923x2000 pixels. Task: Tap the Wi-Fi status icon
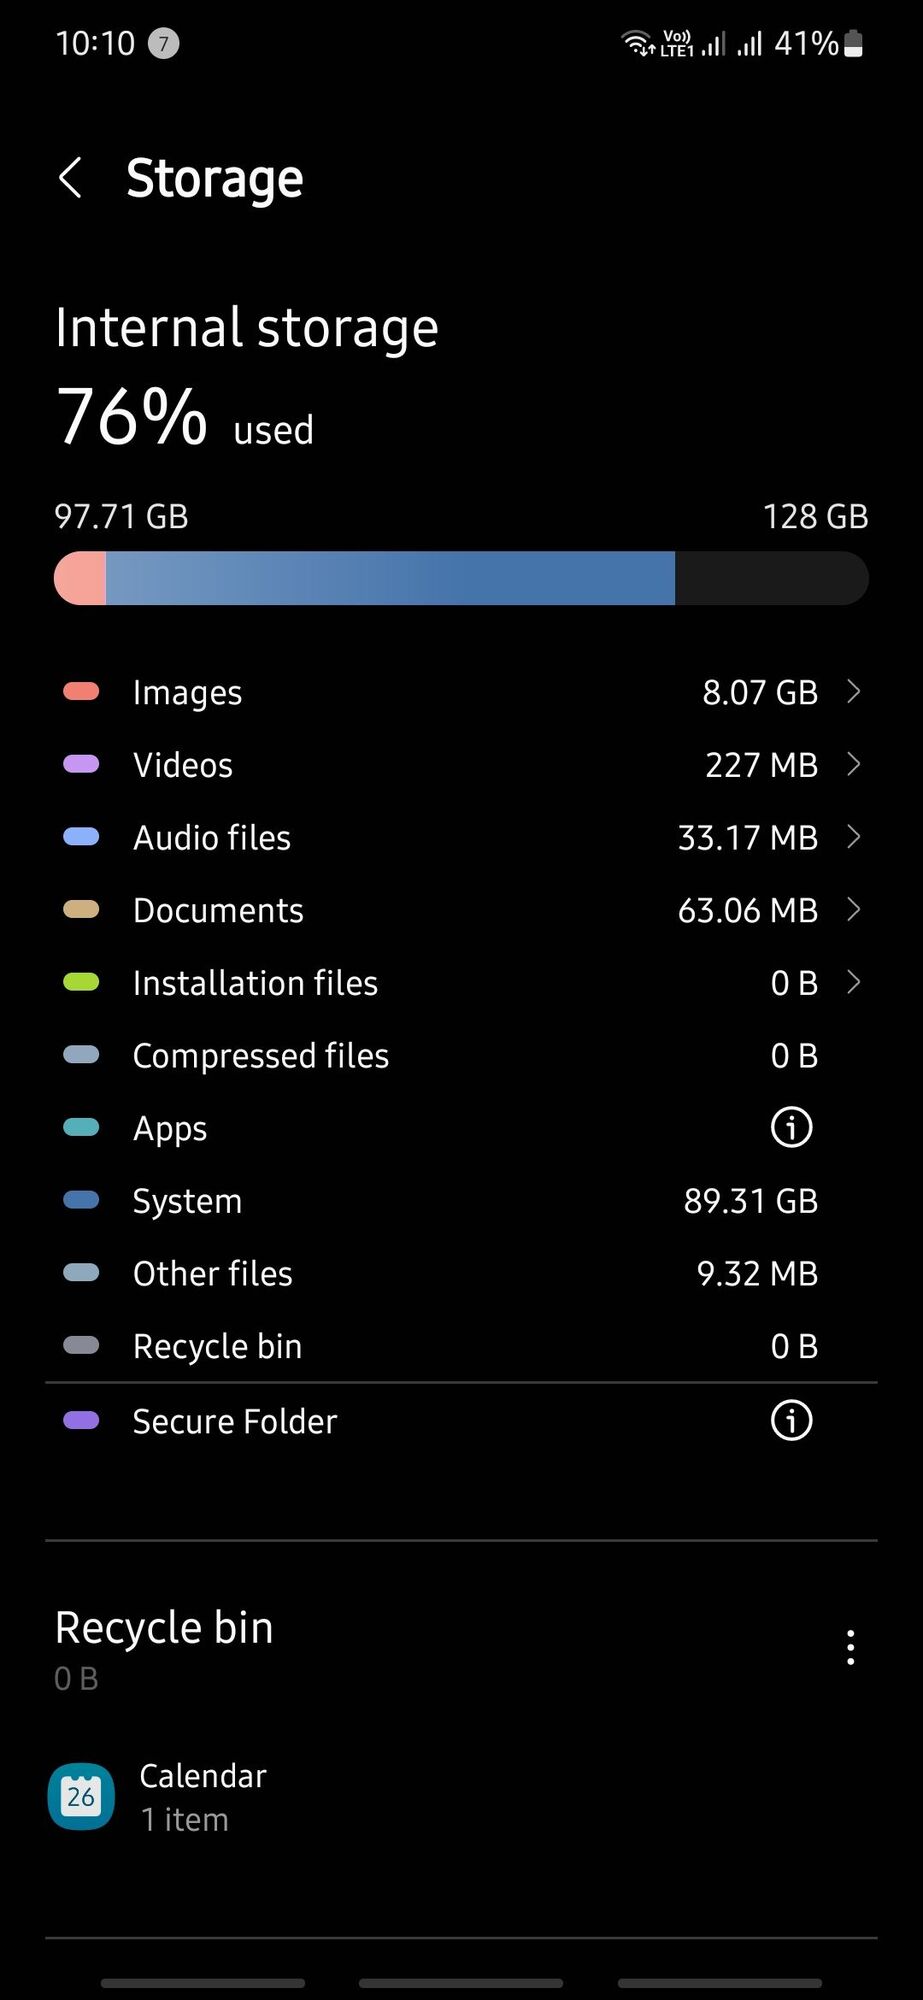pyautogui.click(x=637, y=43)
